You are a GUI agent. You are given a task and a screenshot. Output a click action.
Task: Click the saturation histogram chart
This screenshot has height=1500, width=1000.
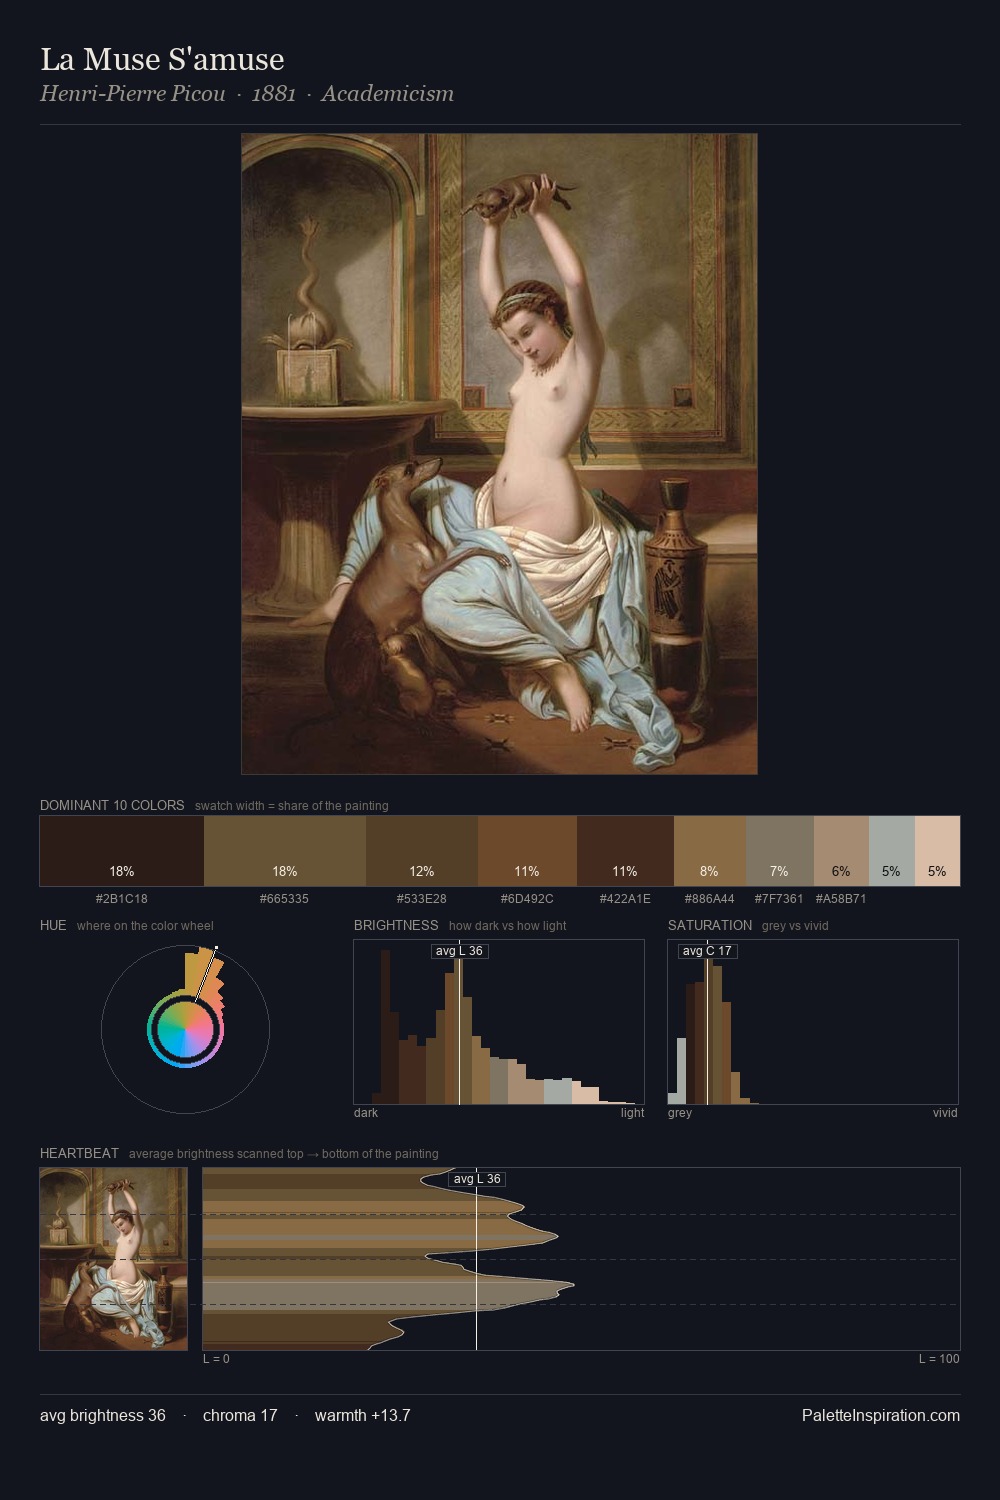pos(813,1022)
